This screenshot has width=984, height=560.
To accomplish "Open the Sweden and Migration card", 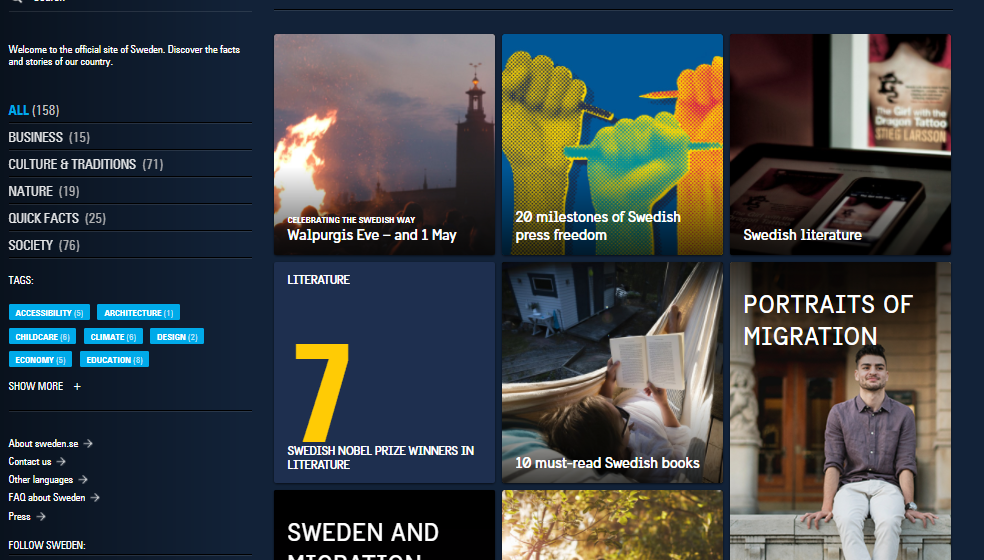I will tap(384, 525).
